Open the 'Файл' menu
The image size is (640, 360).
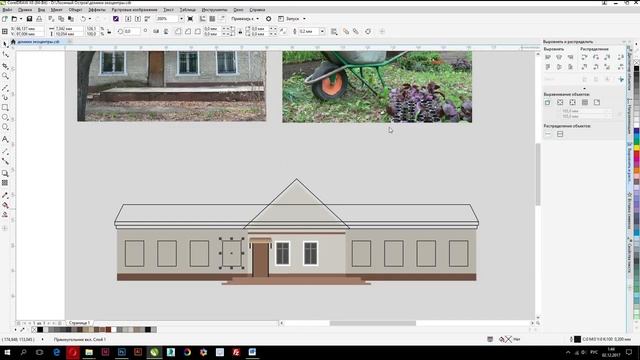pos(7,9)
